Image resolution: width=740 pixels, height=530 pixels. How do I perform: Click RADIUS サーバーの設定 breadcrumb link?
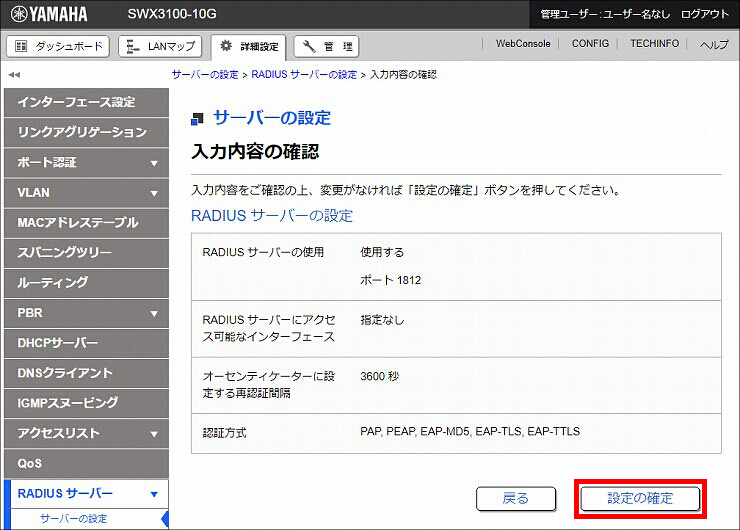(304, 75)
